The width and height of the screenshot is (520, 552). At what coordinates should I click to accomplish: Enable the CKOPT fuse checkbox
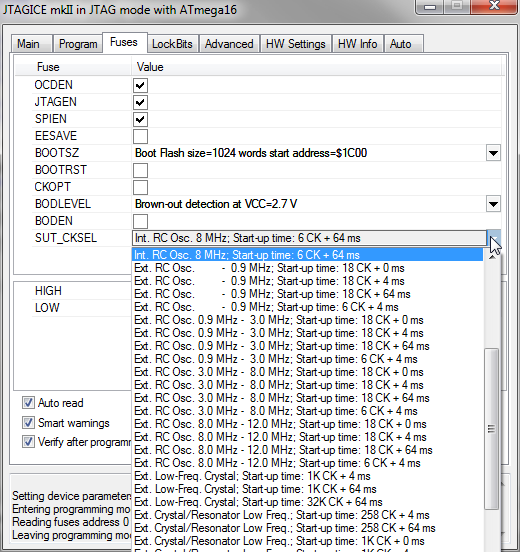[140, 187]
